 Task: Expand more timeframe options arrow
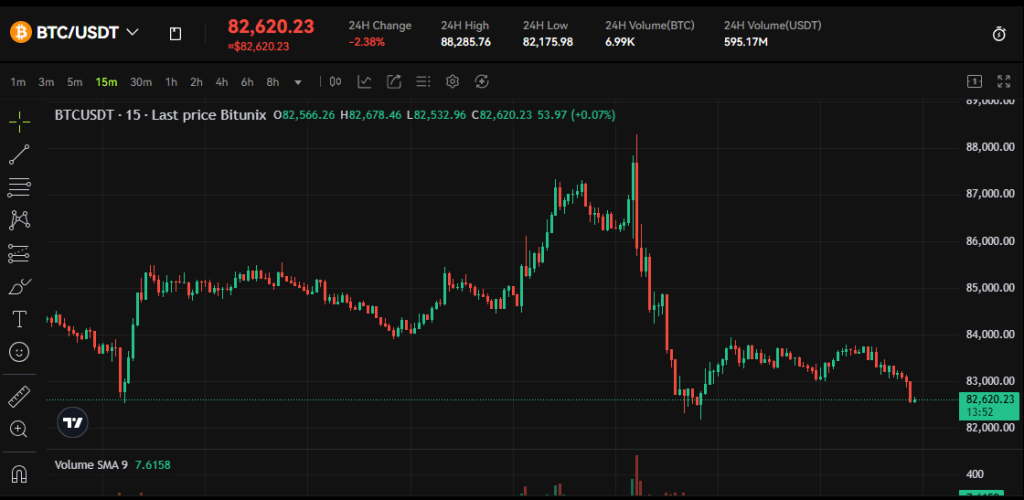click(x=298, y=82)
